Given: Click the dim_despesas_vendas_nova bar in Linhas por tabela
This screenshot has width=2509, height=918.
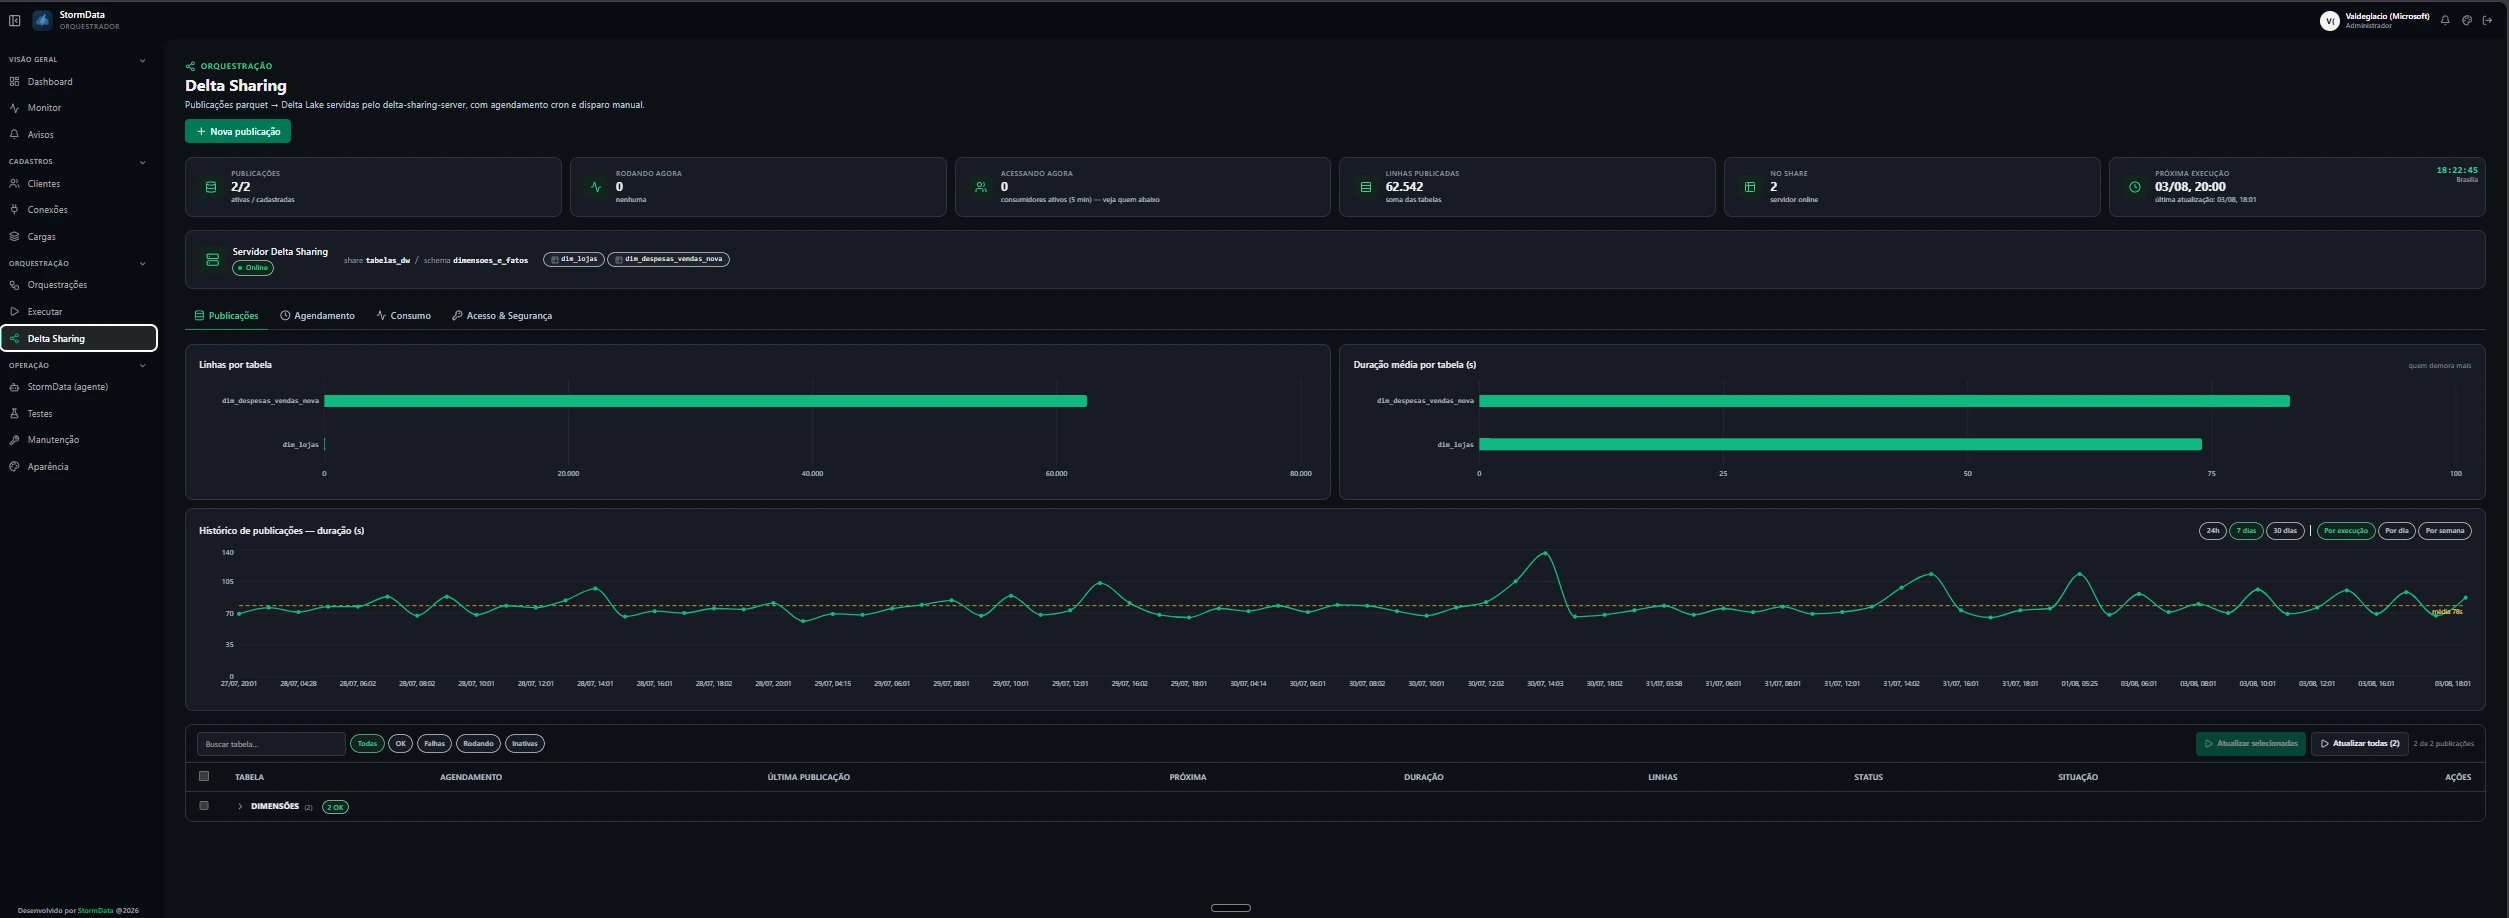Looking at the screenshot, I should point(705,401).
